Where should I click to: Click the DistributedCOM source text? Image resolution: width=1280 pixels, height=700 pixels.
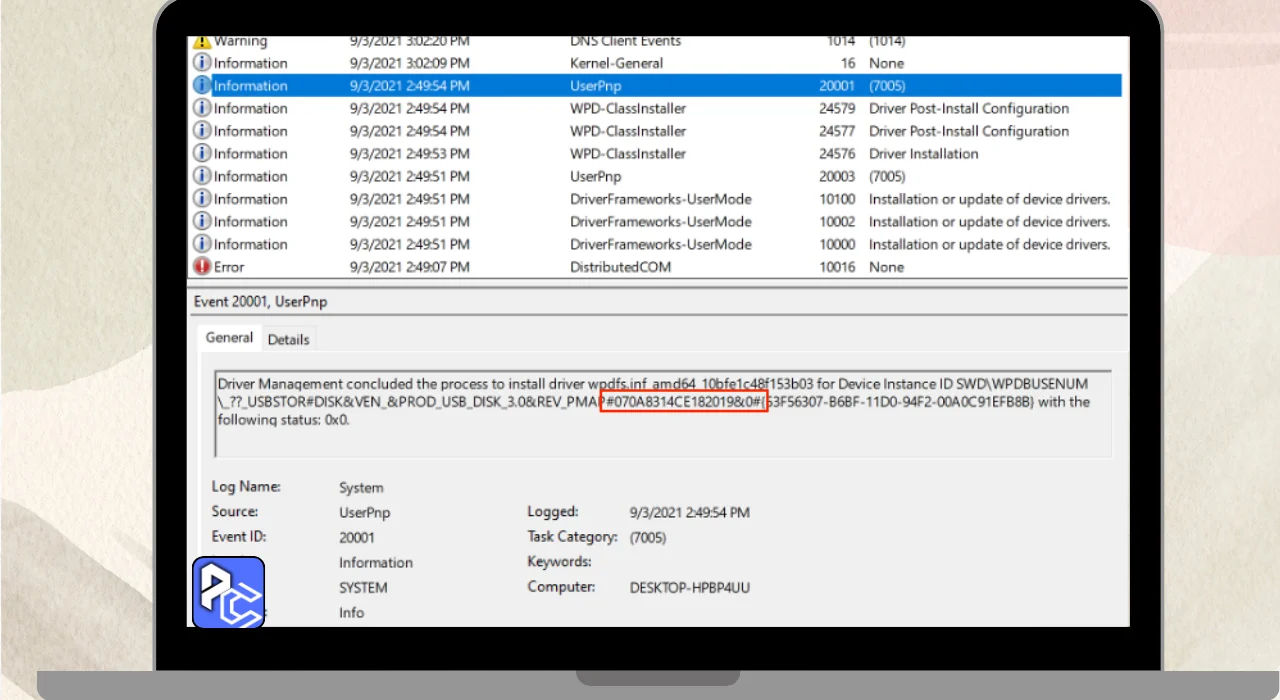point(620,267)
